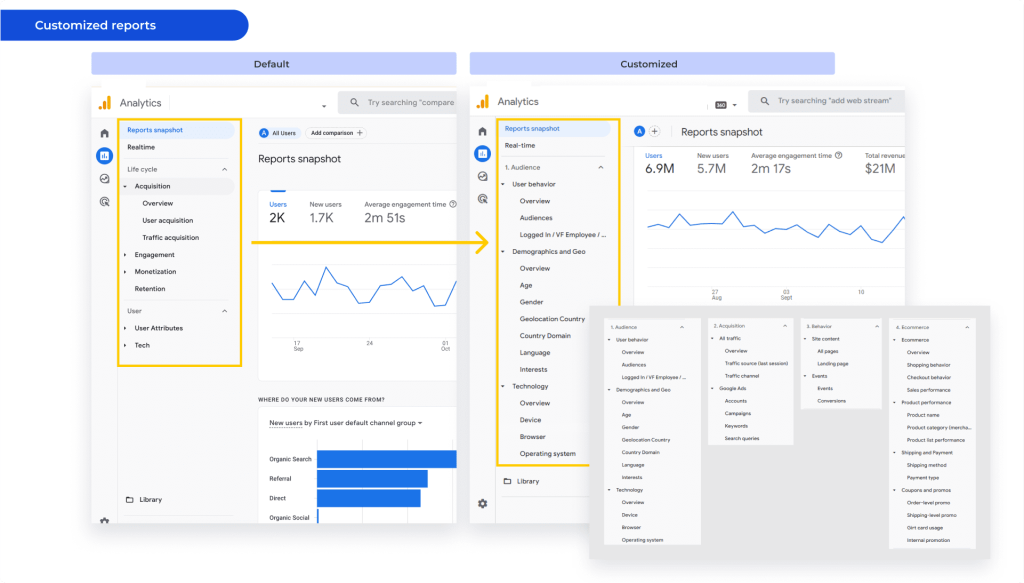This screenshot has height=583, width=1024.
Task: Open Explore icon in the Customized Analytics sidebar
Action: (482, 176)
